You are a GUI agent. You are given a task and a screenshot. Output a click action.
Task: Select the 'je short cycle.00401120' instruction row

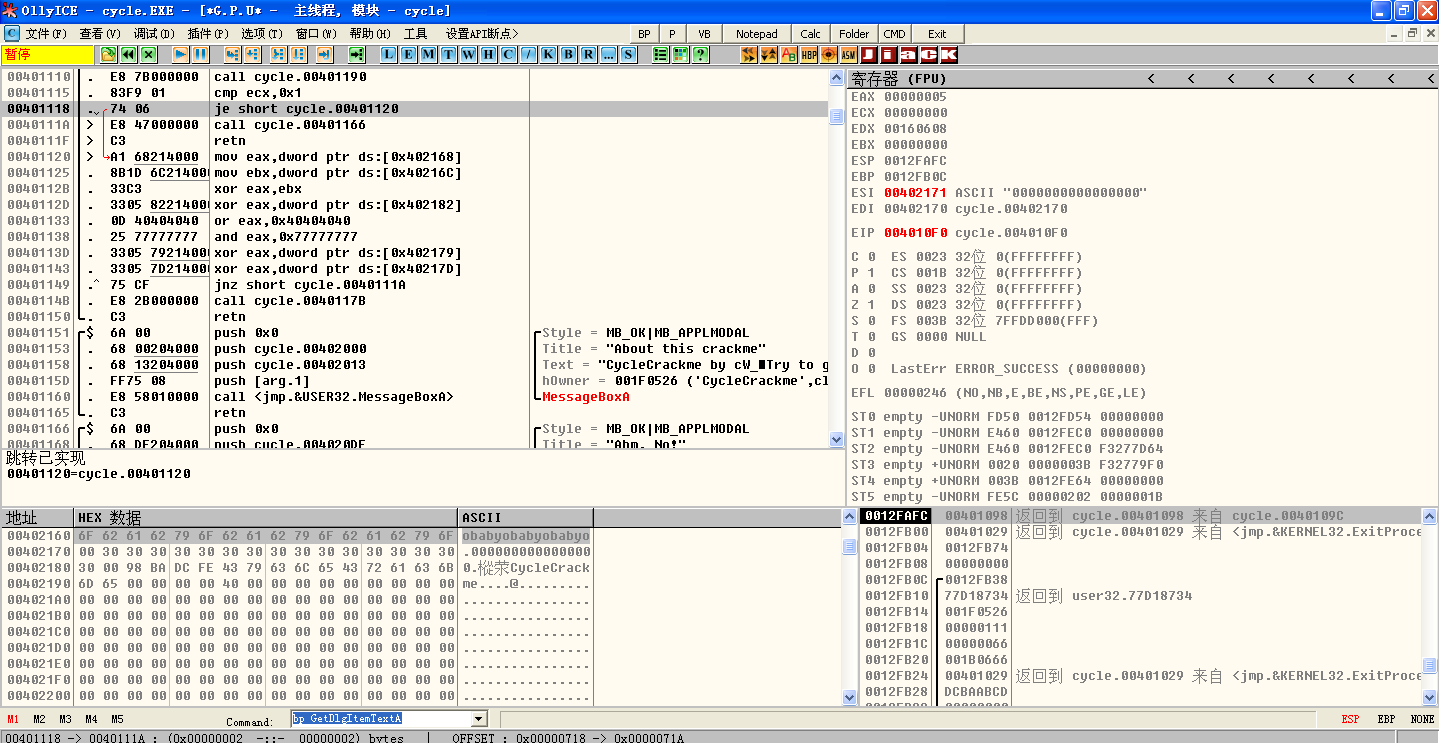click(415, 109)
